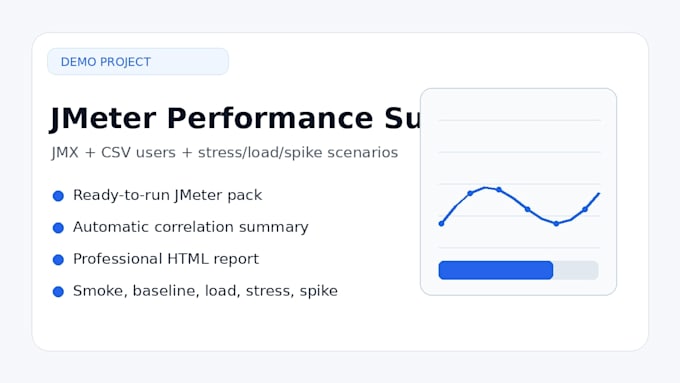The width and height of the screenshot is (680, 383).
Task: Select the Smoke, baseline, load, stress, spike text
Action: (205, 291)
